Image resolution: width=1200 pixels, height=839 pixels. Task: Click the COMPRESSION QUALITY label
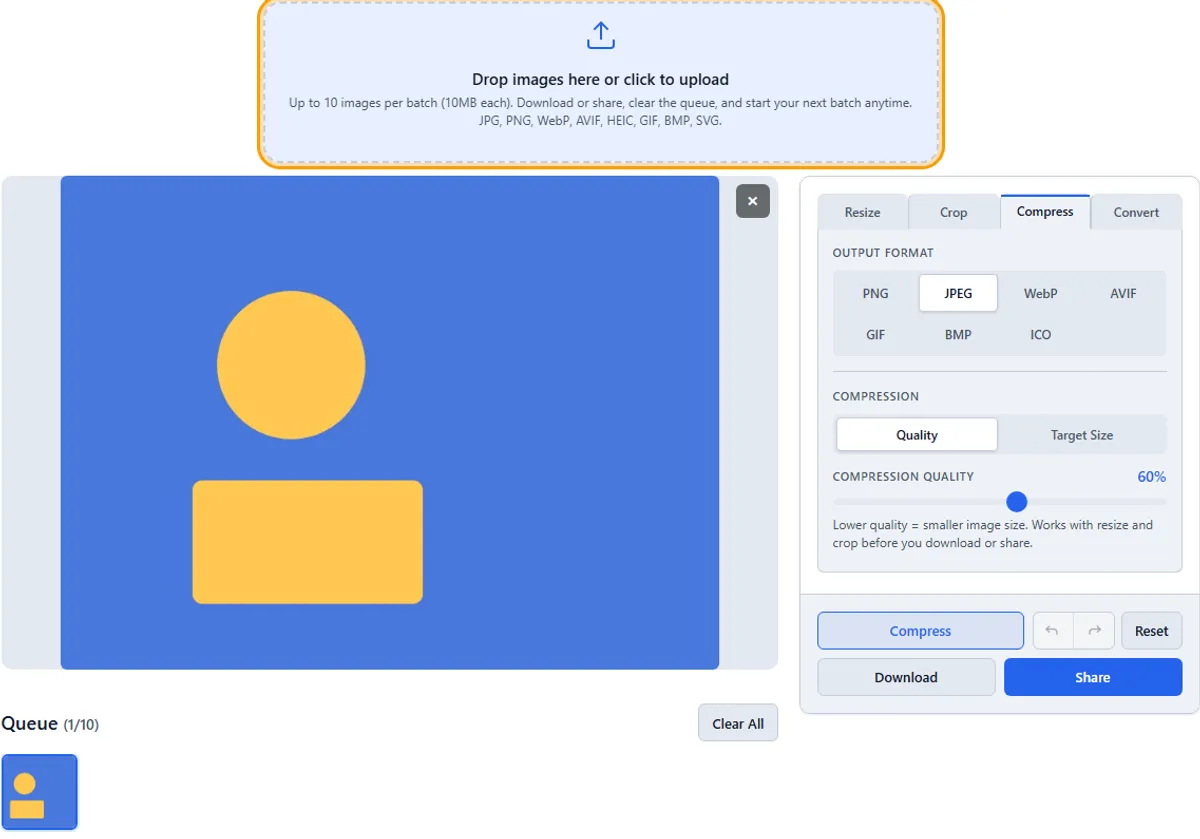click(903, 477)
